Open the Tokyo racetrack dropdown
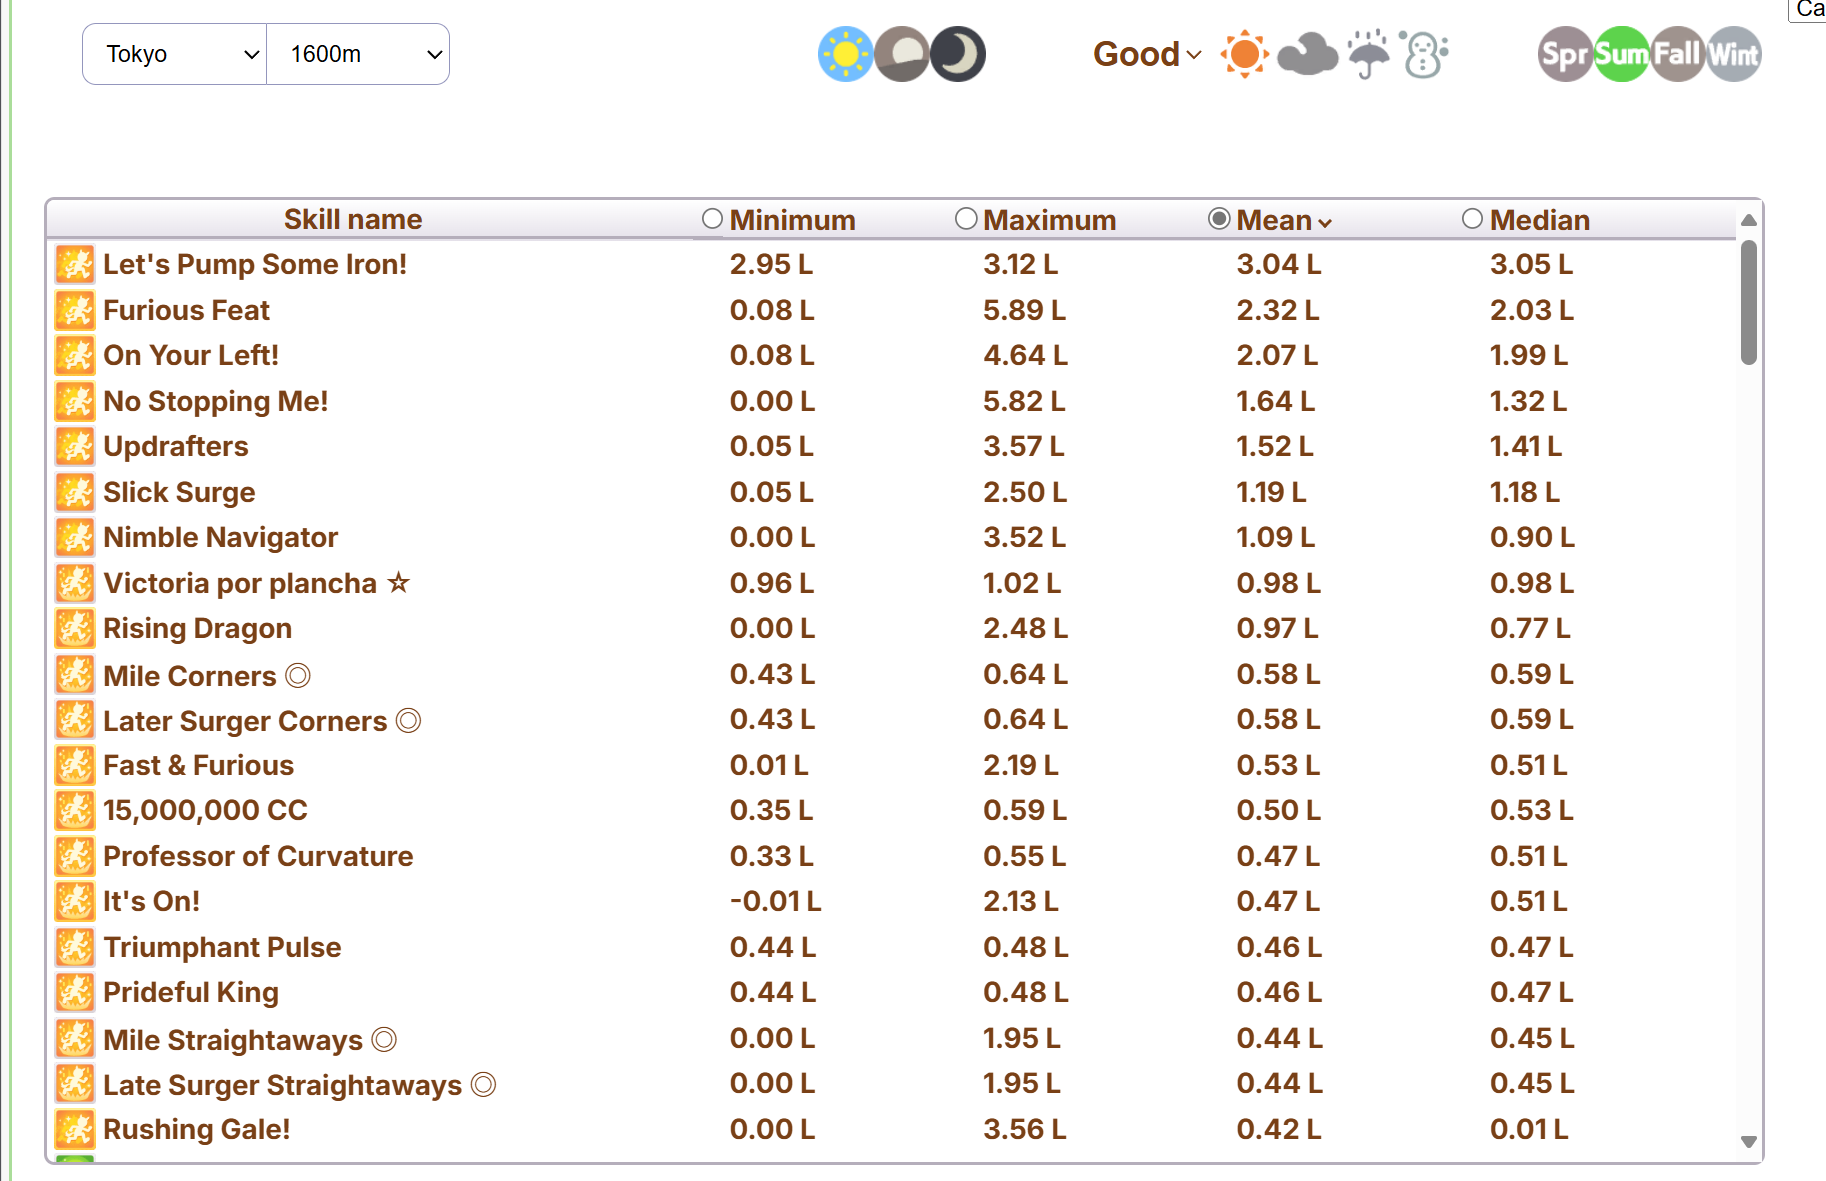Screen dimensions: 1826x1181 (175, 54)
